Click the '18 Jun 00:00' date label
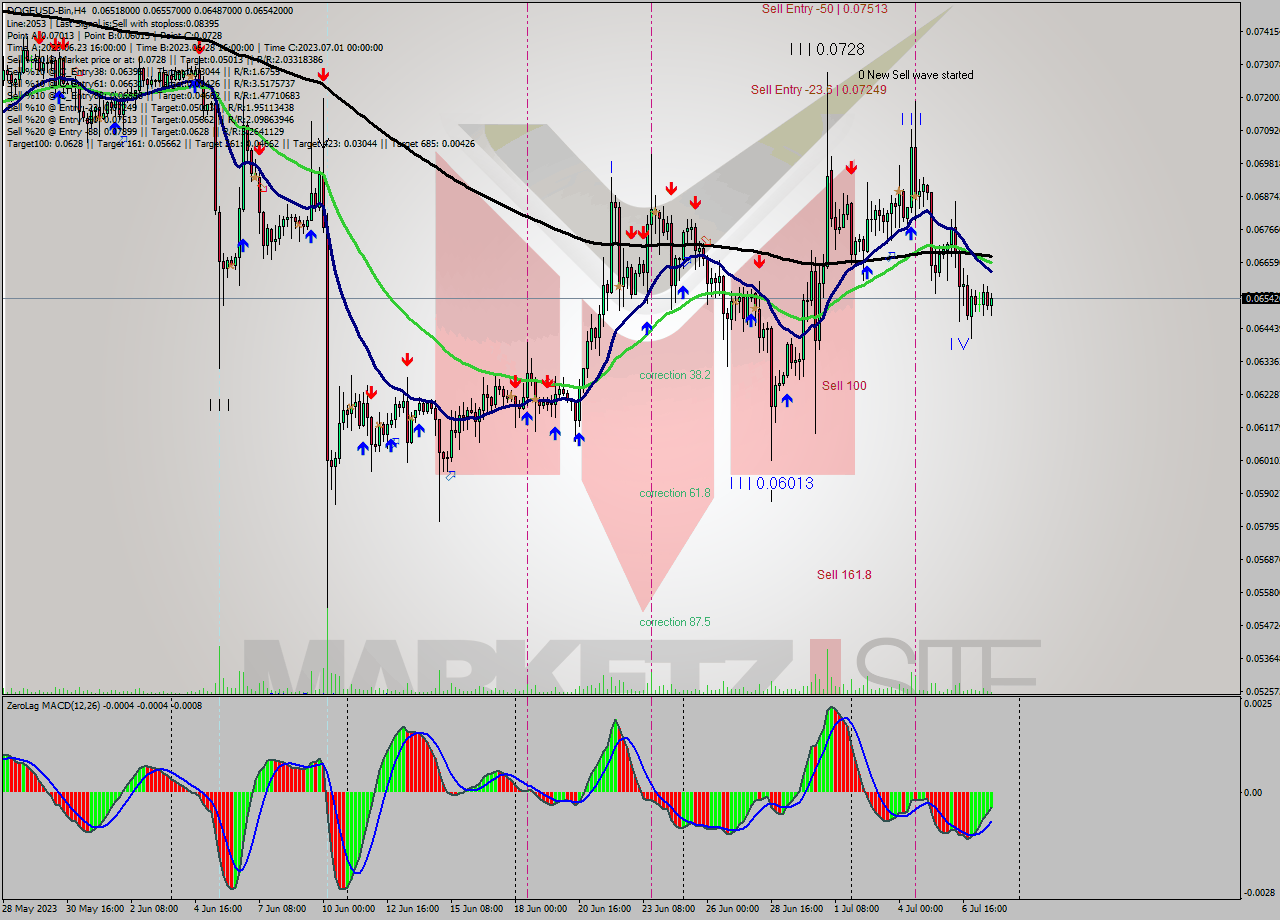1280x920 pixels. [x=539, y=909]
